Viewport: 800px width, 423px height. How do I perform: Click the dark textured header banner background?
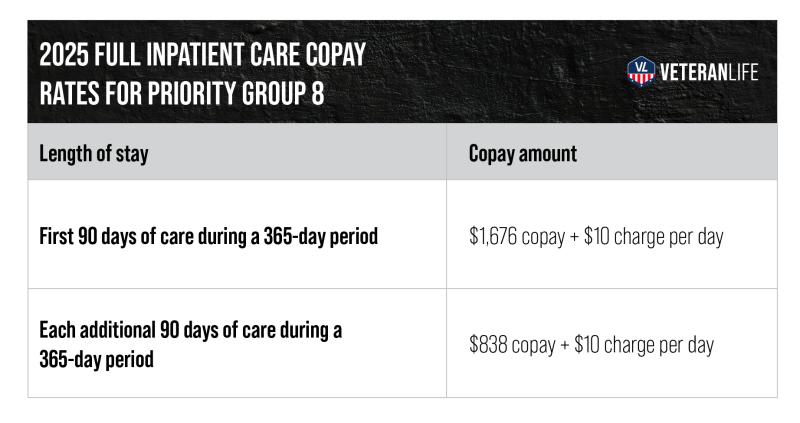pyautogui.click(x=485, y=71)
